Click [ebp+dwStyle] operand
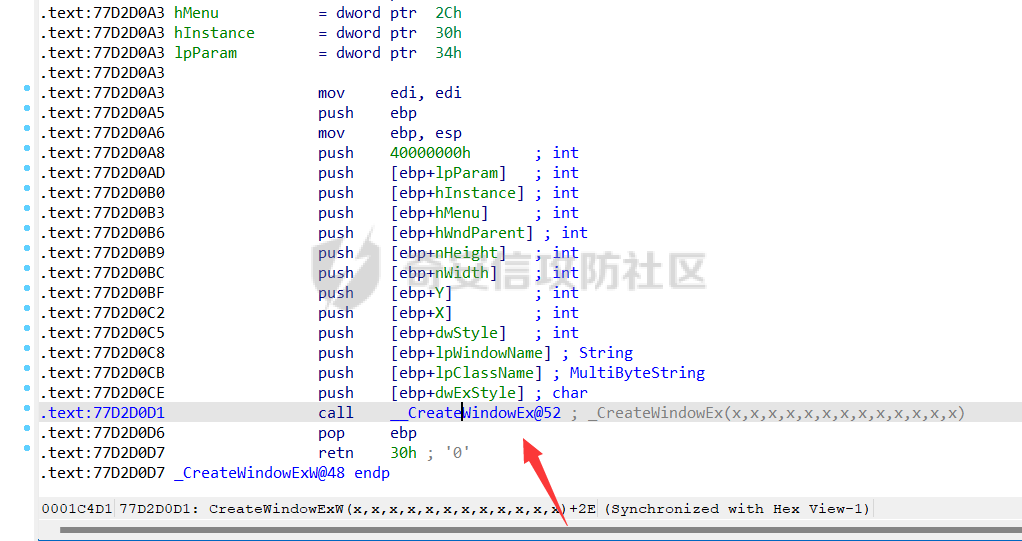The width and height of the screenshot is (1022, 541). pyautogui.click(x=448, y=333)
